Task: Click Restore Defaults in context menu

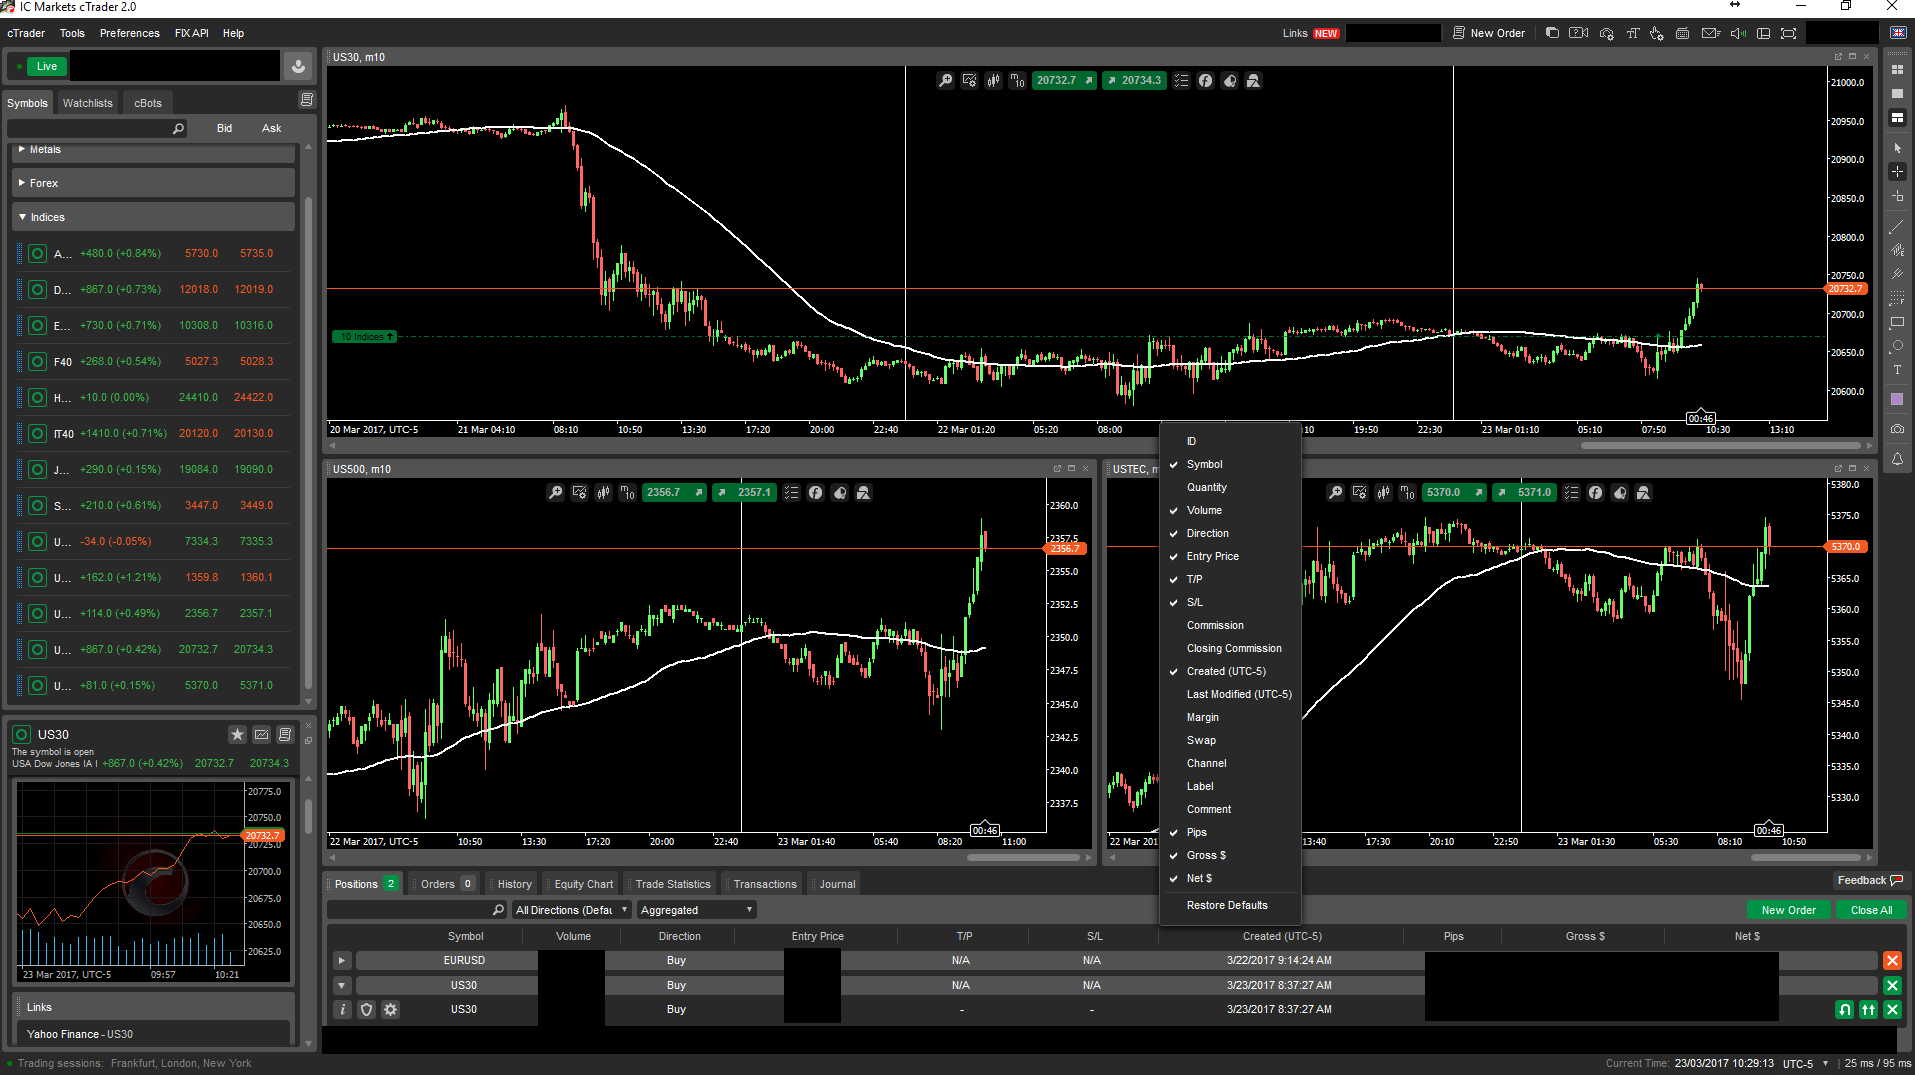Action: click(x=1230, y=906)
